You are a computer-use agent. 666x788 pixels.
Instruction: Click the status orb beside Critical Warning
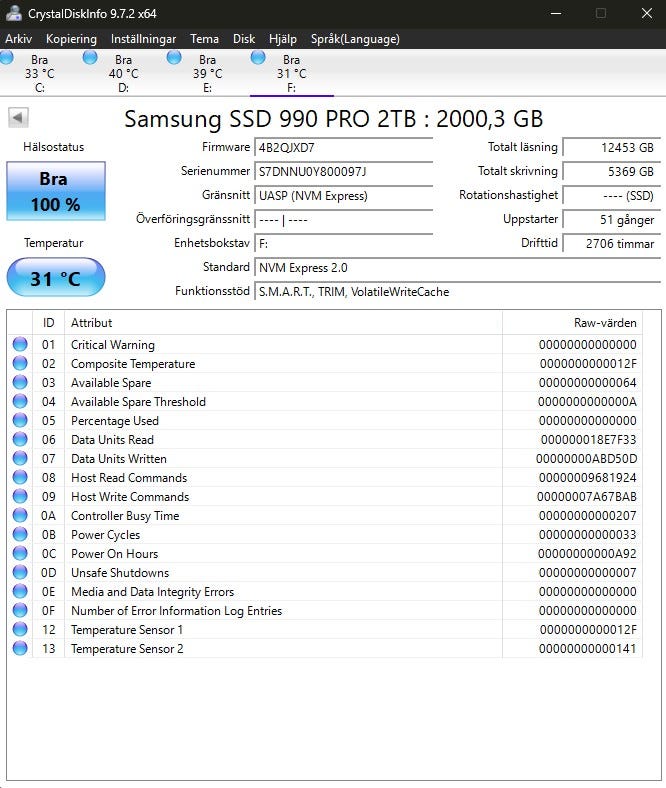(x=20, y=344)
